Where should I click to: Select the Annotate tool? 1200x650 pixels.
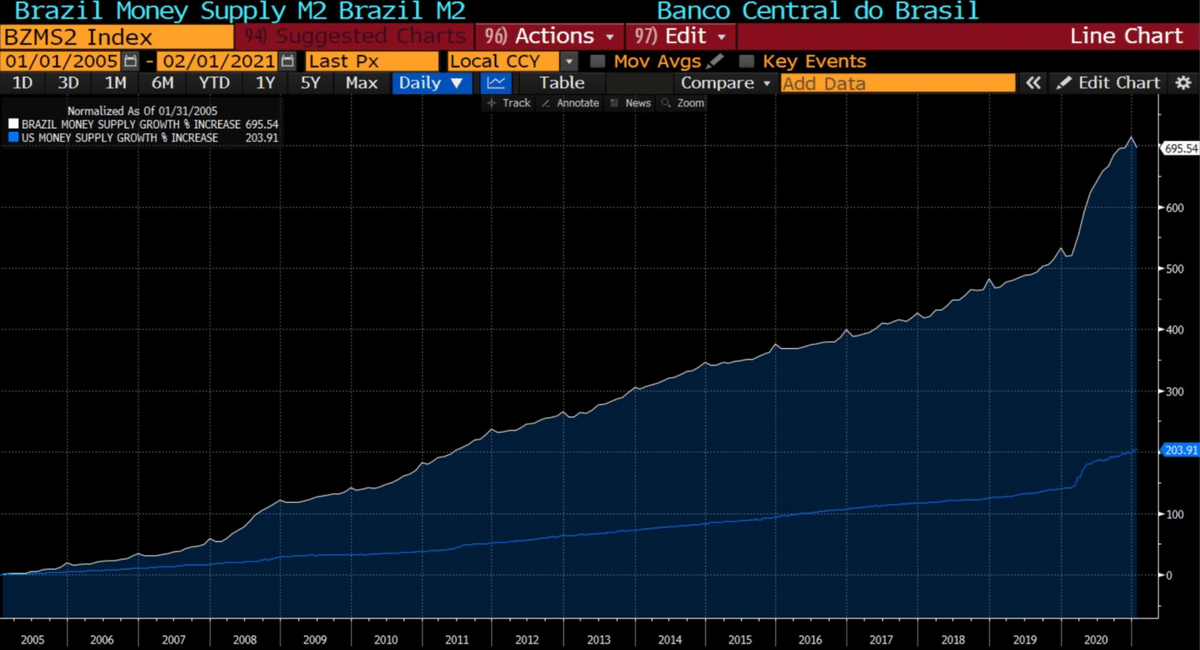(x=570, y=103)
